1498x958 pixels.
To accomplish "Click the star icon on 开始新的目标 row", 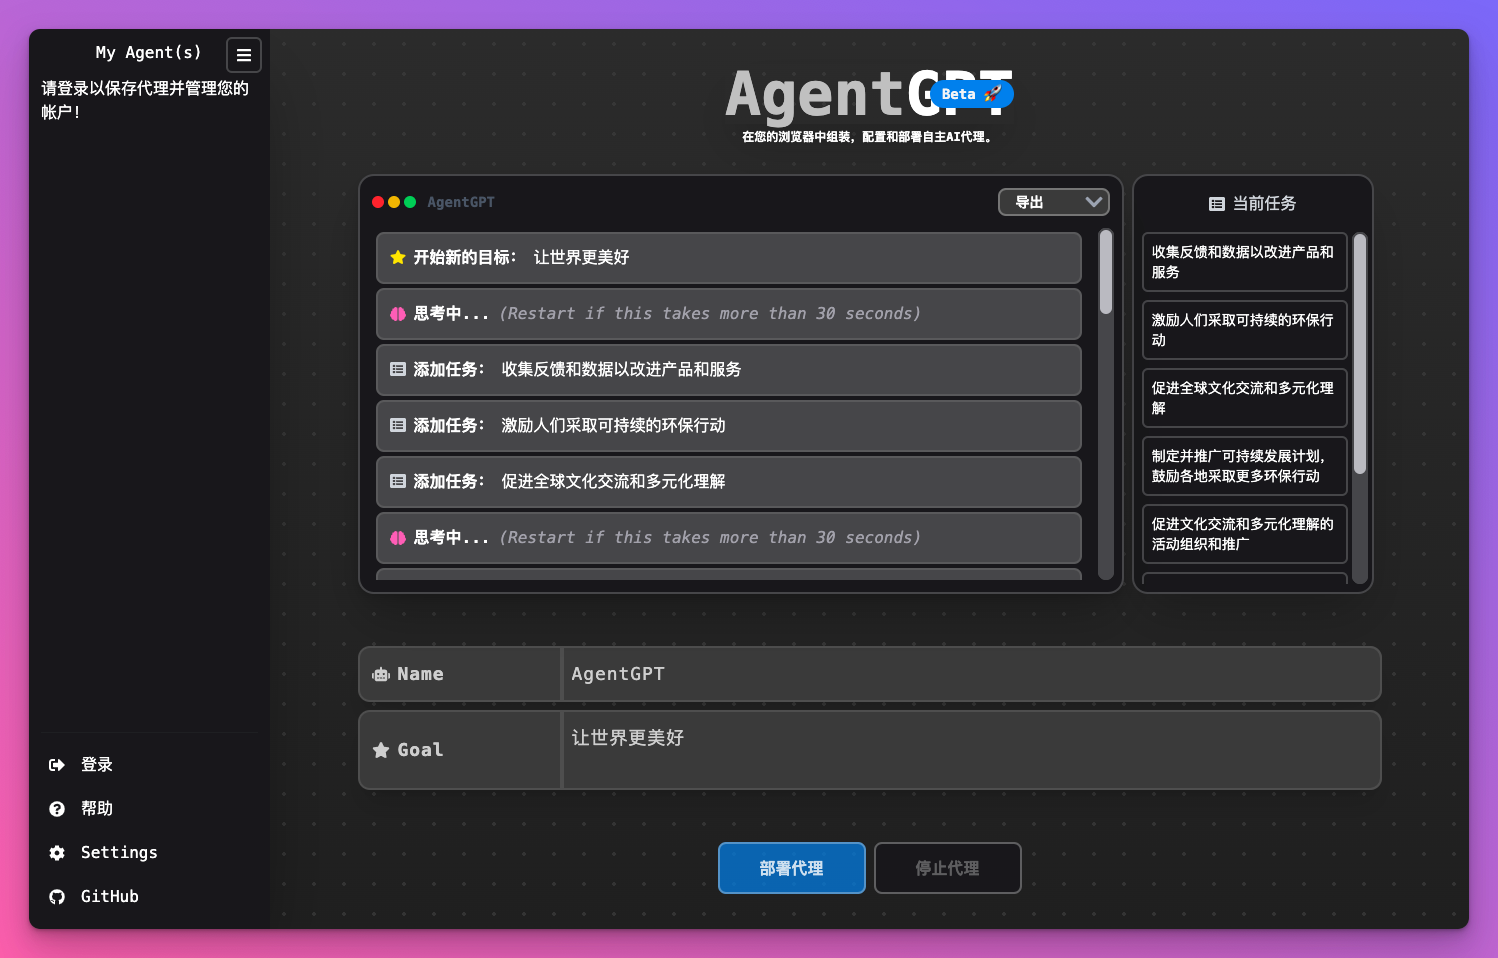I will (397, 257).
